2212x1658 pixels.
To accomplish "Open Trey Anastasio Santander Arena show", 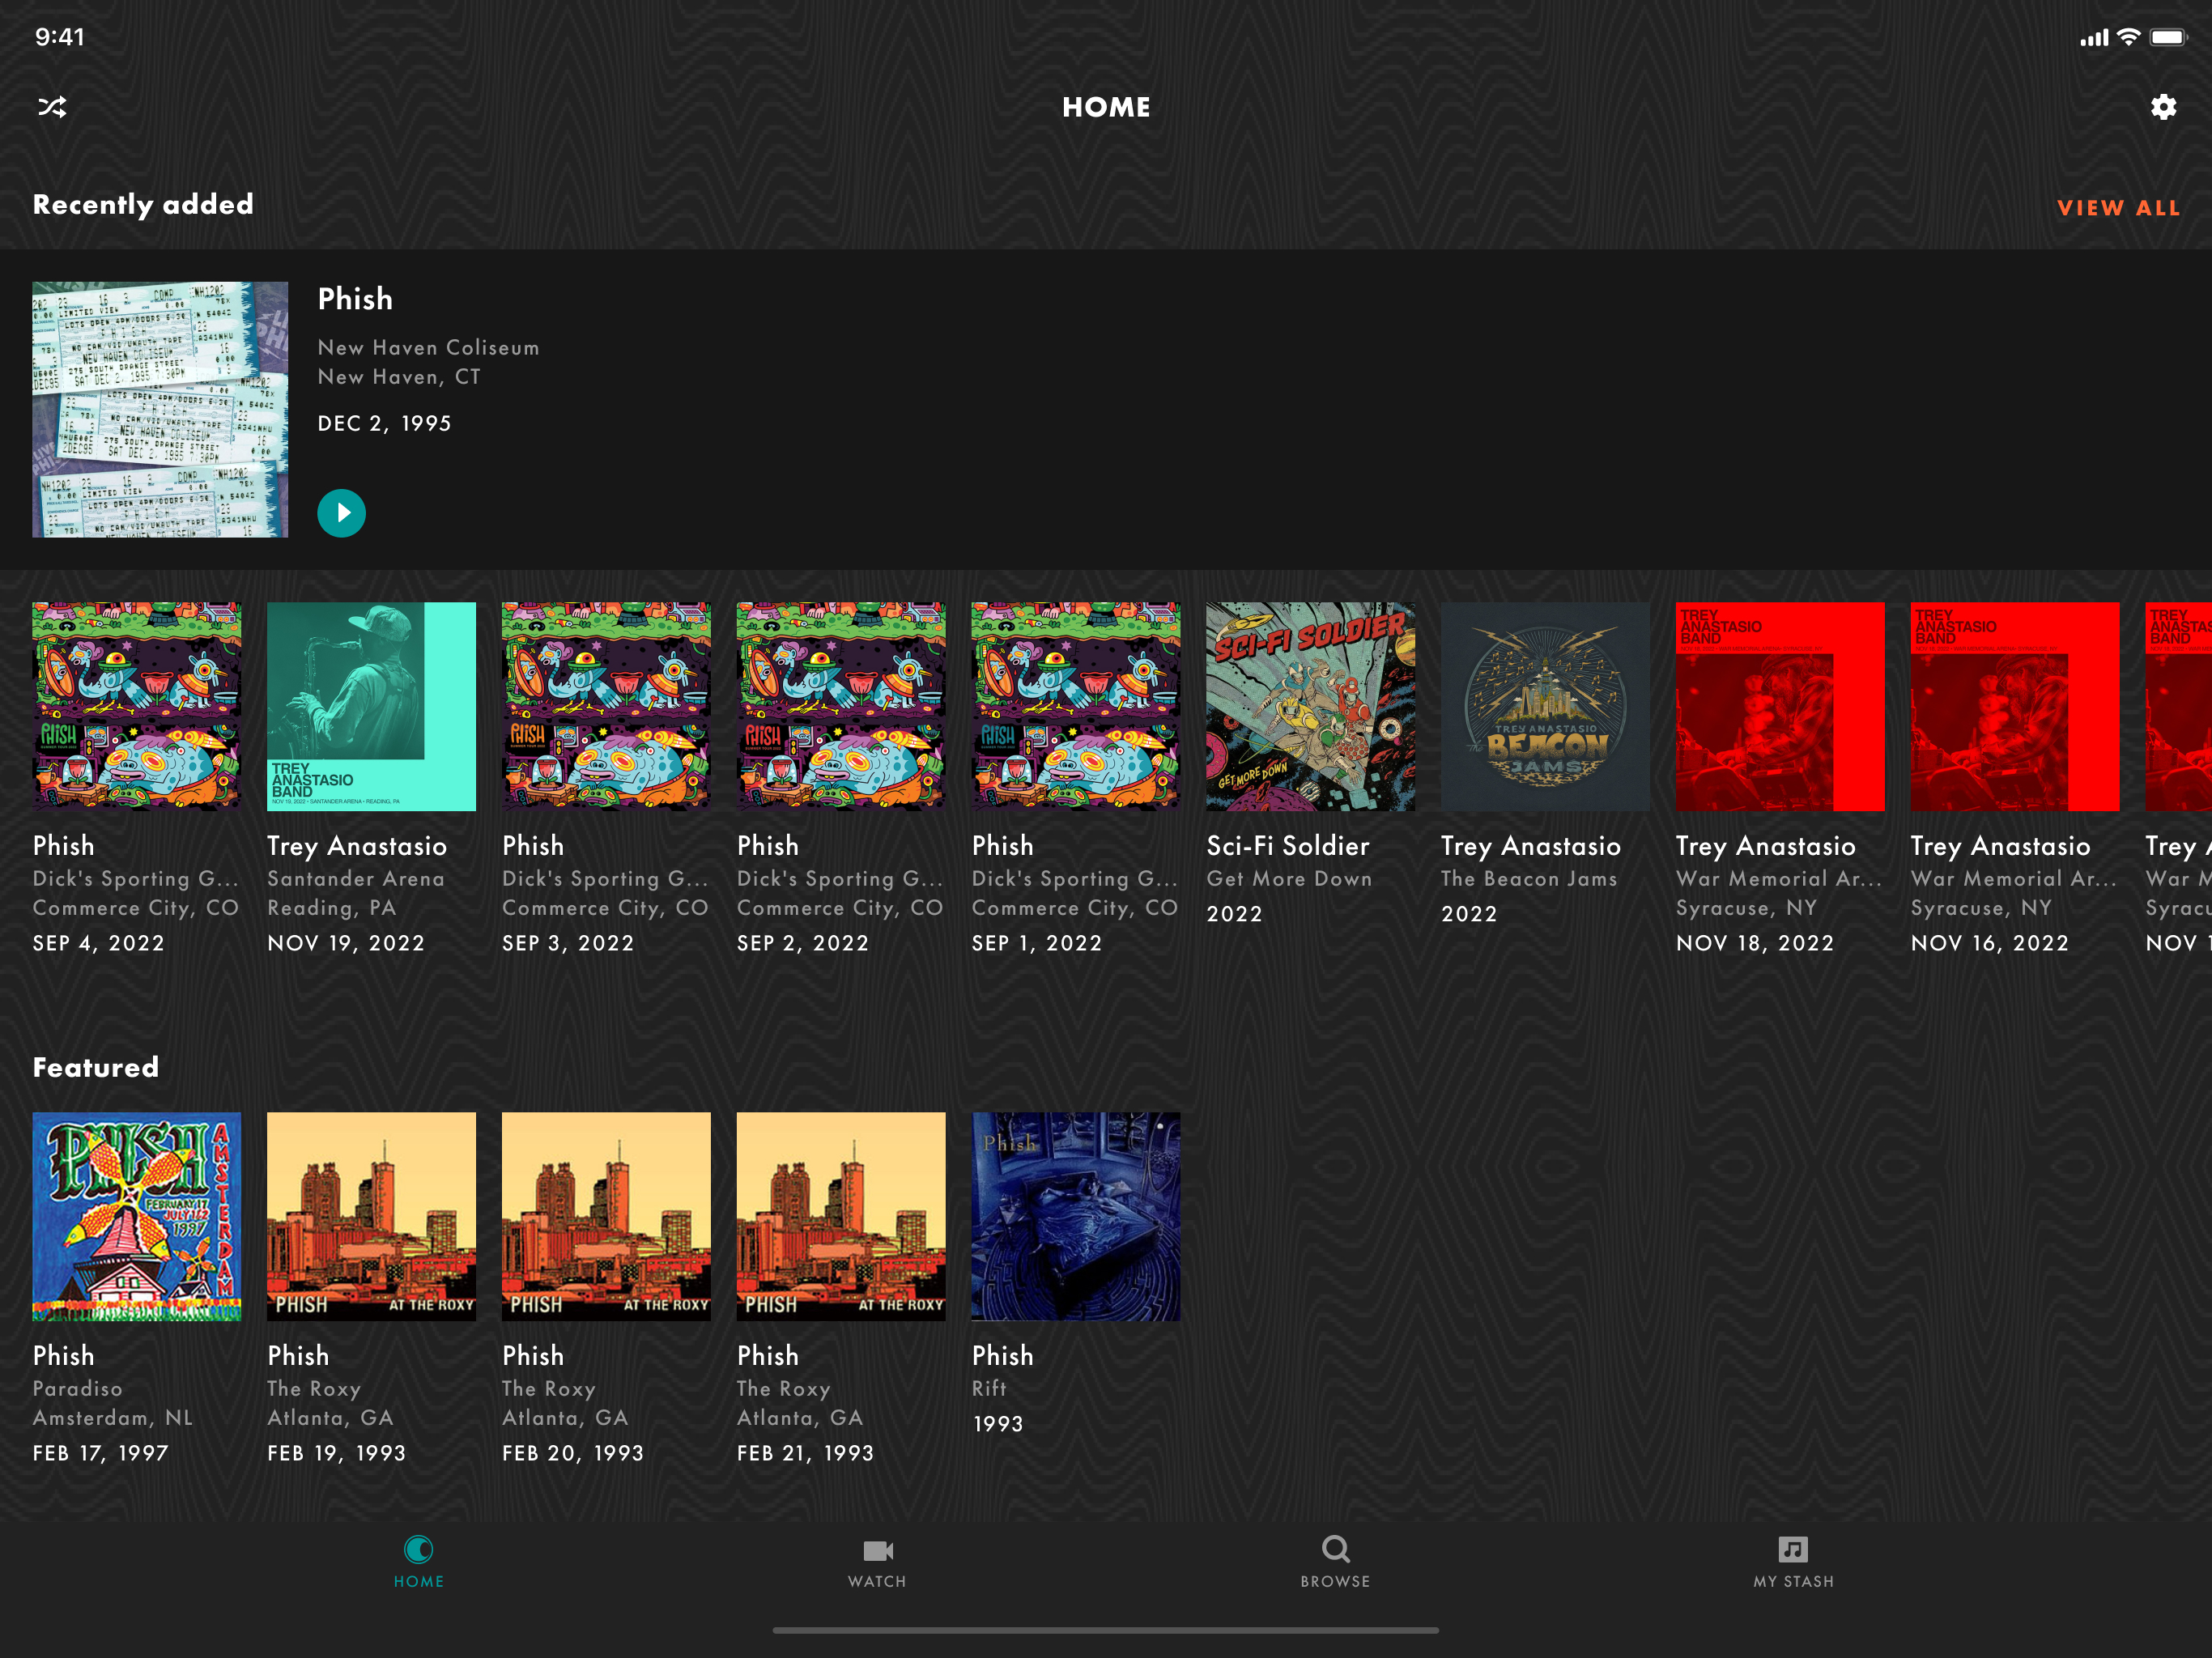I will tap(371, 706).
